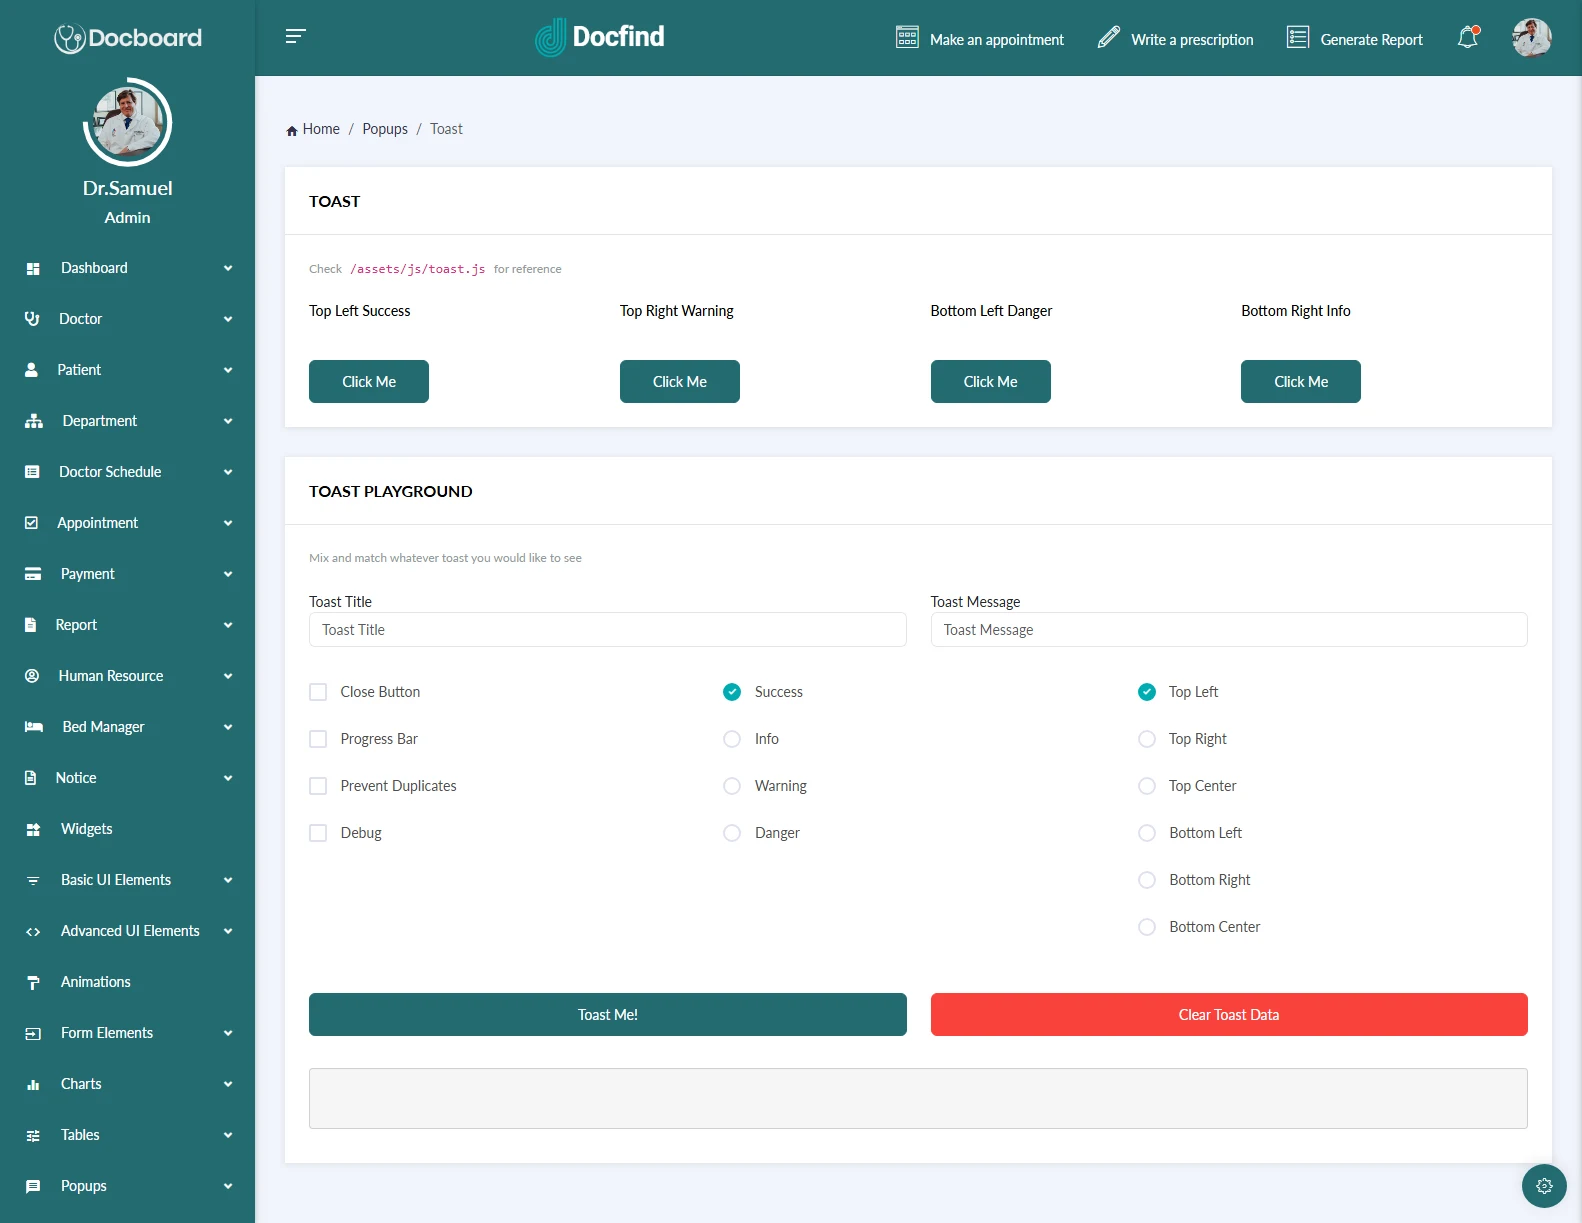Expand the Patient menu chevron

tap(228, 370)
